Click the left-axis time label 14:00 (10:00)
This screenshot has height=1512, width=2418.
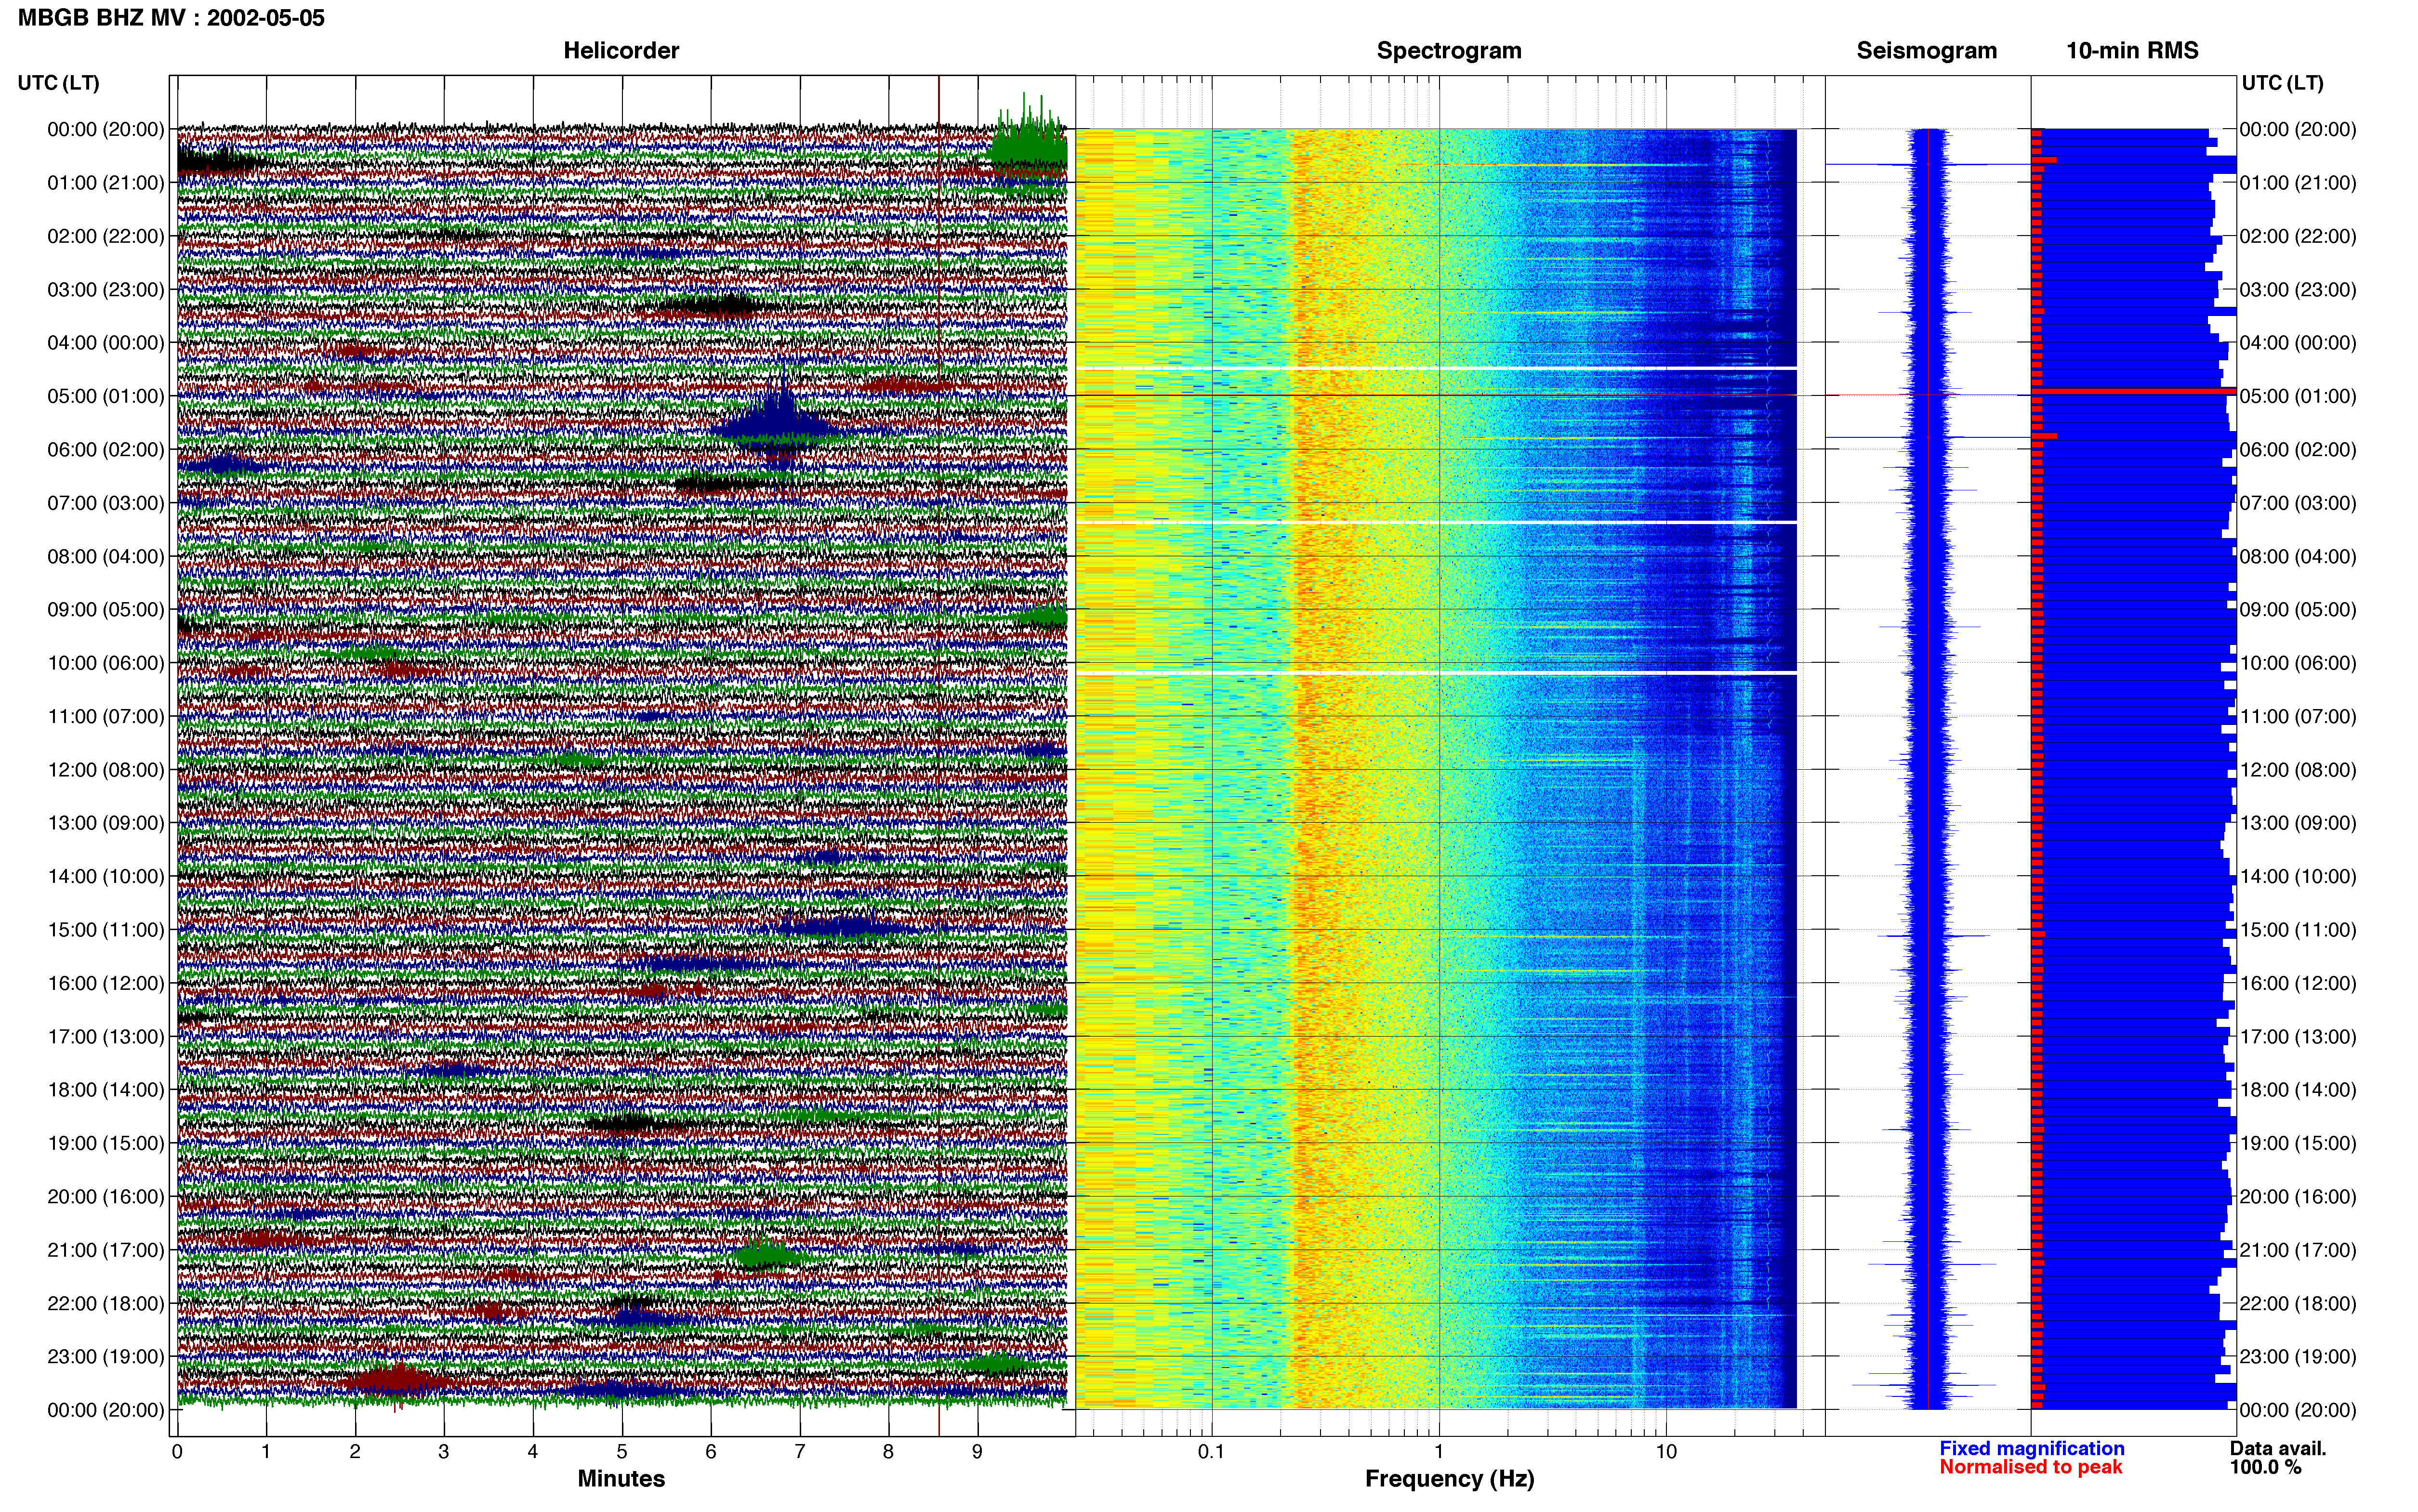coord(106,877)
